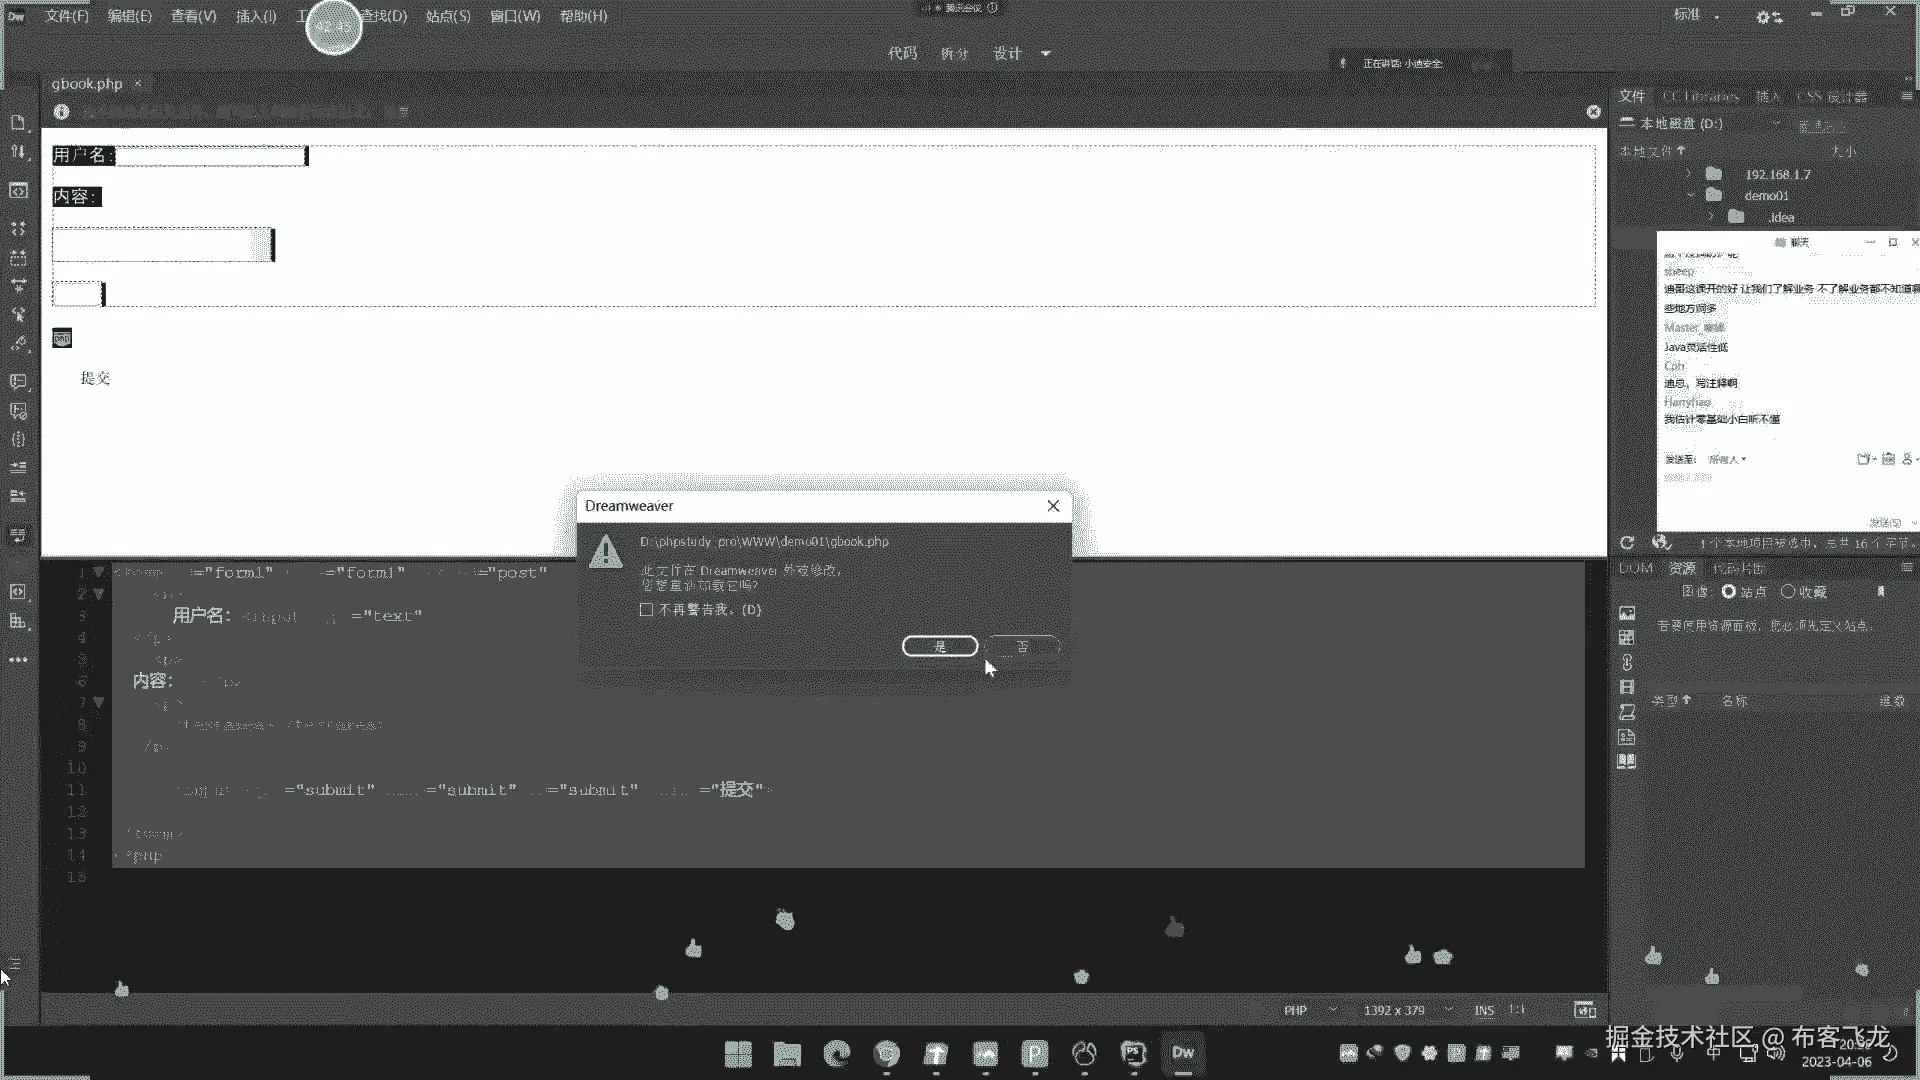
Task: Open the Files panel options menu icon
Action: pos(1906,96)
